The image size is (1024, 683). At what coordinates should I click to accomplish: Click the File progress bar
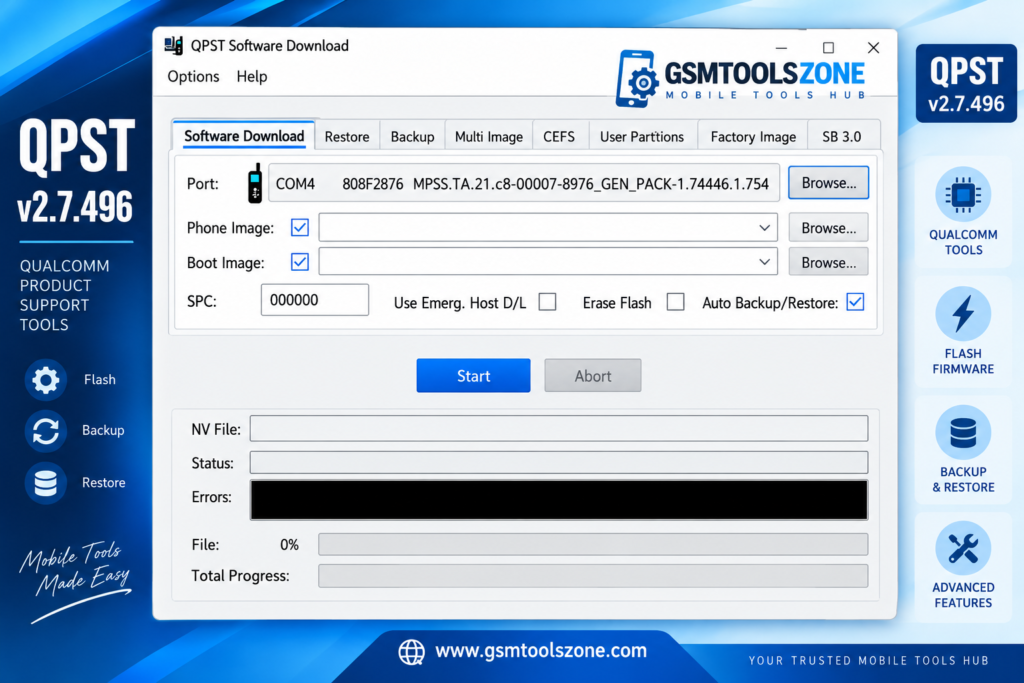[x=593, y=544]
